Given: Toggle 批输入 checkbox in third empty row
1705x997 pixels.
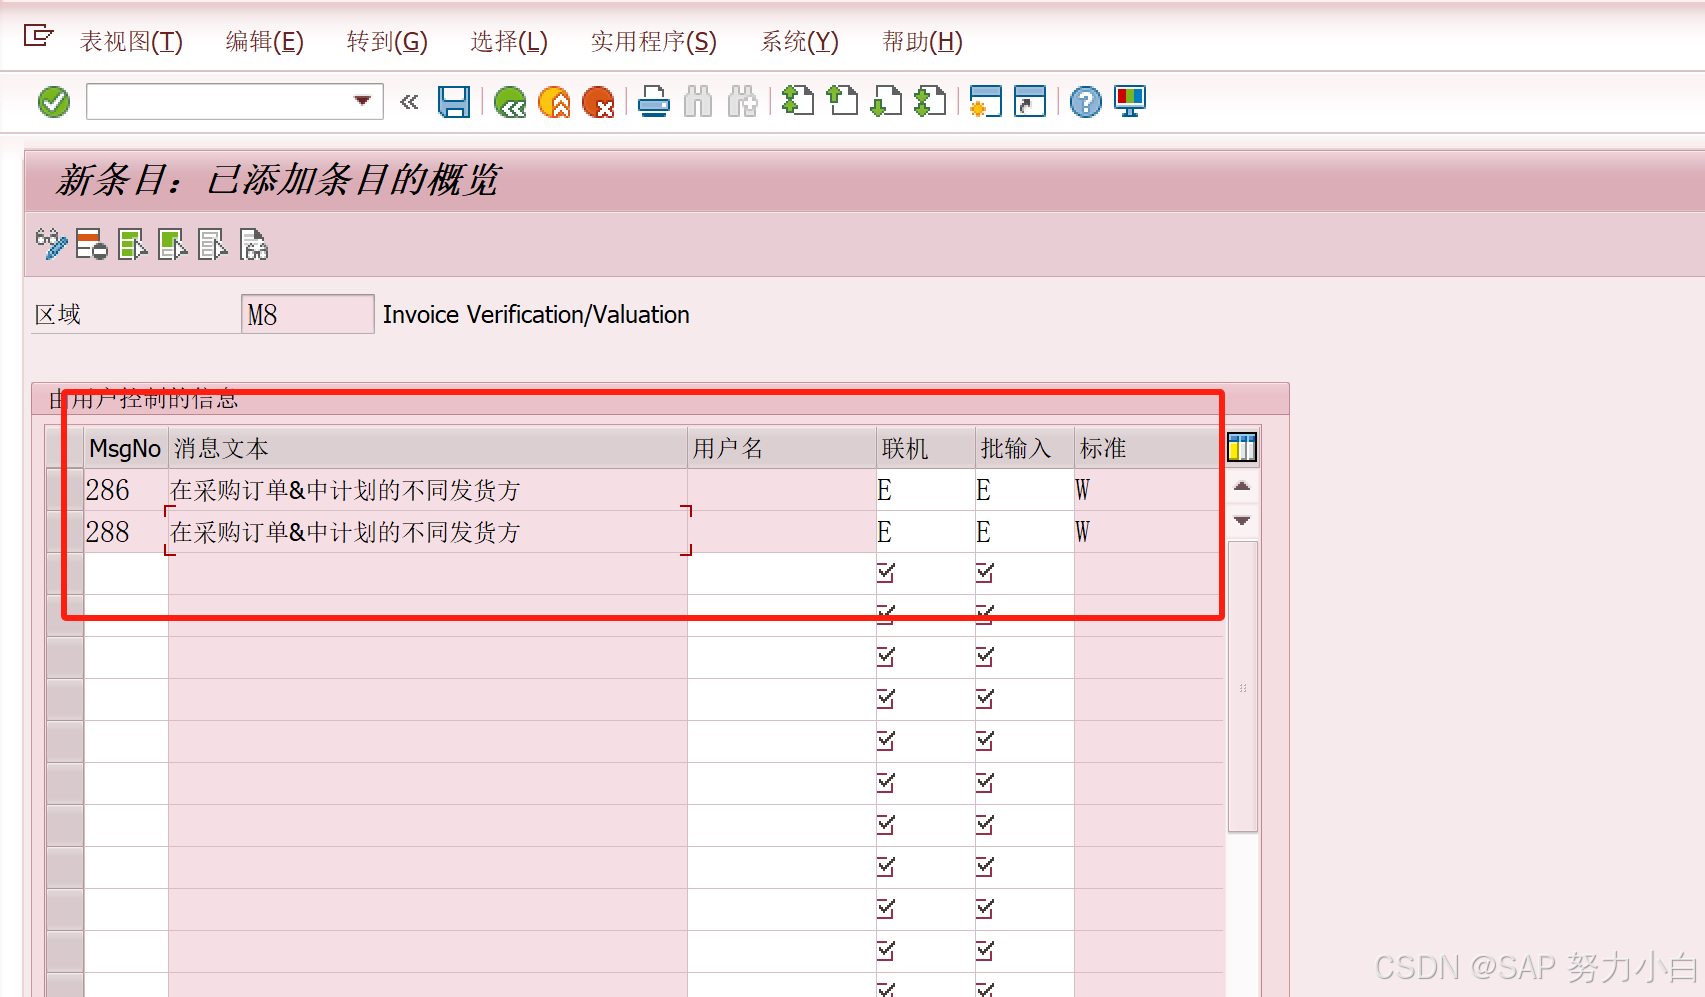Looking at the screenshot, I should point(985,657).
